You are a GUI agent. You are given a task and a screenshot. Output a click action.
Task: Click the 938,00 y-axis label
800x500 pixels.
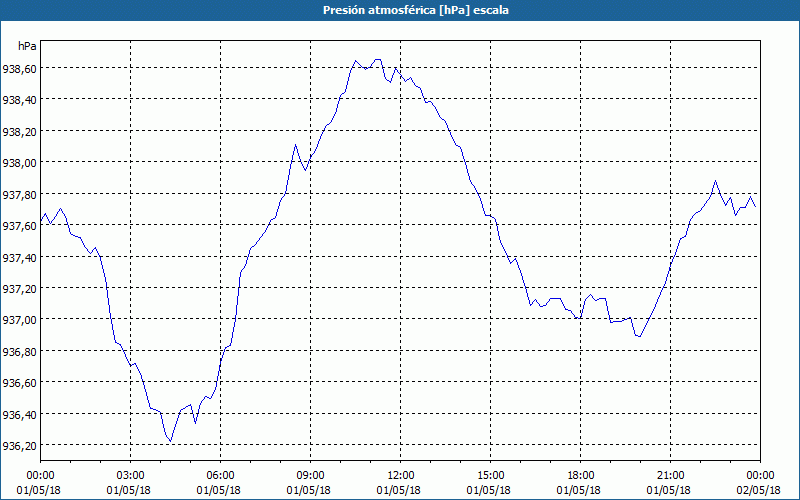coord(19,163)
